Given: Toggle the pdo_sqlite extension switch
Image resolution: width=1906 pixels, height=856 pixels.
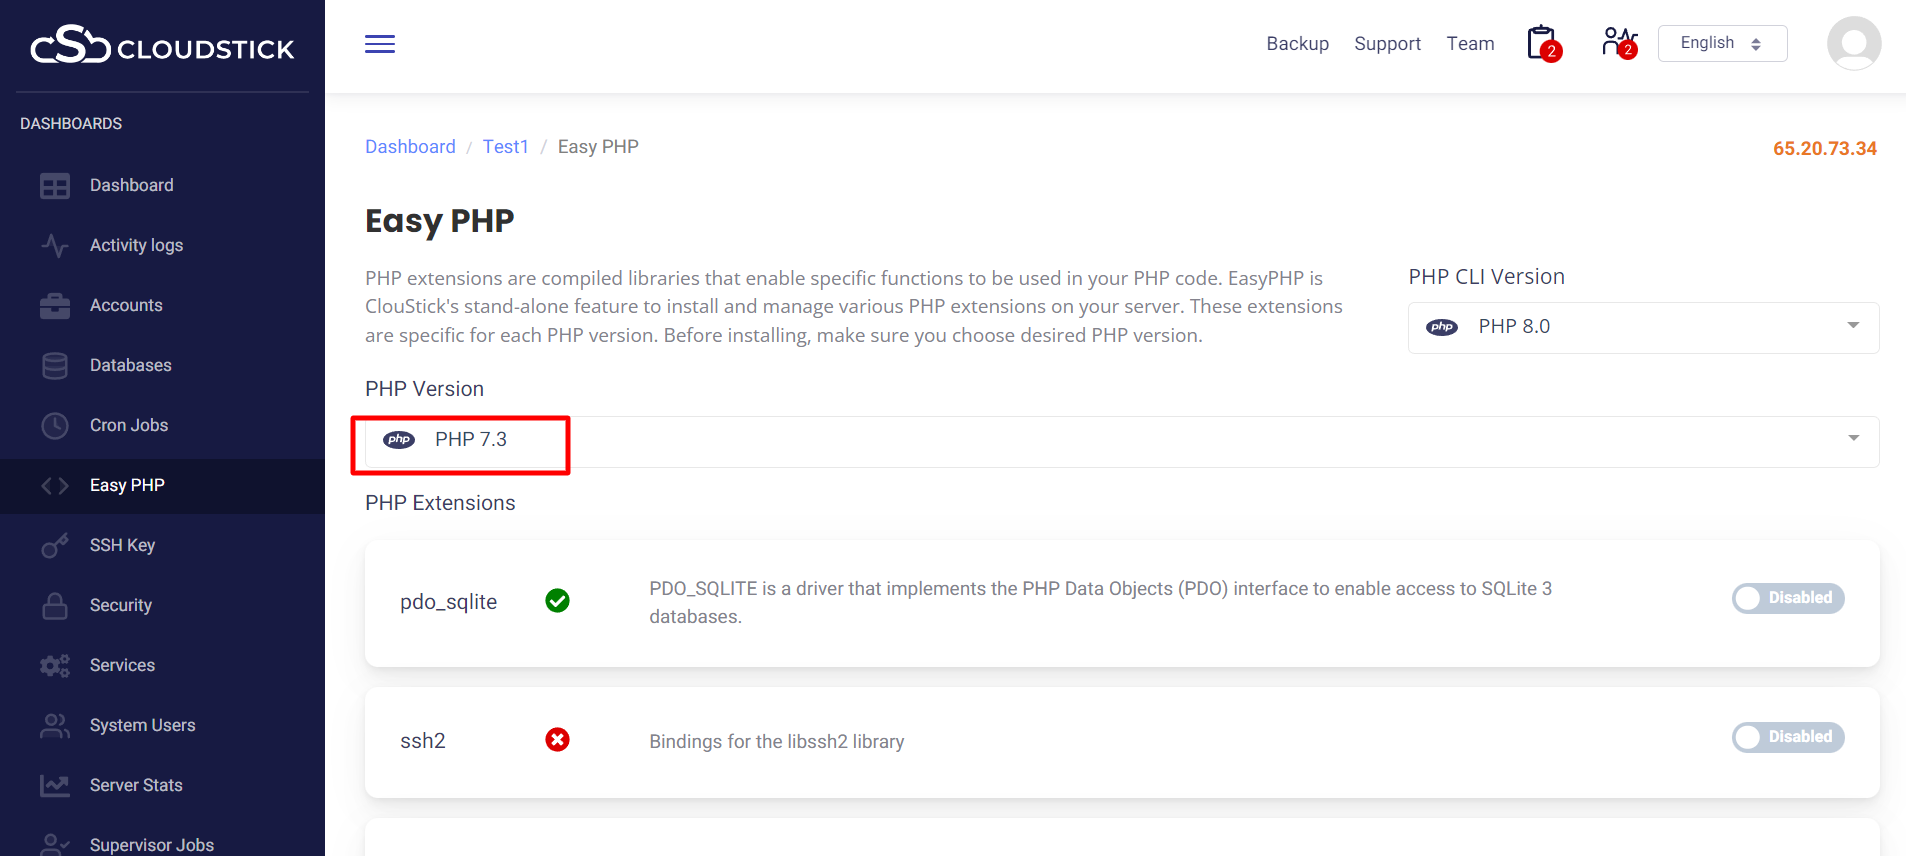Looking at the screenshot, I should pyautogui.click(x=1787, y=598).
